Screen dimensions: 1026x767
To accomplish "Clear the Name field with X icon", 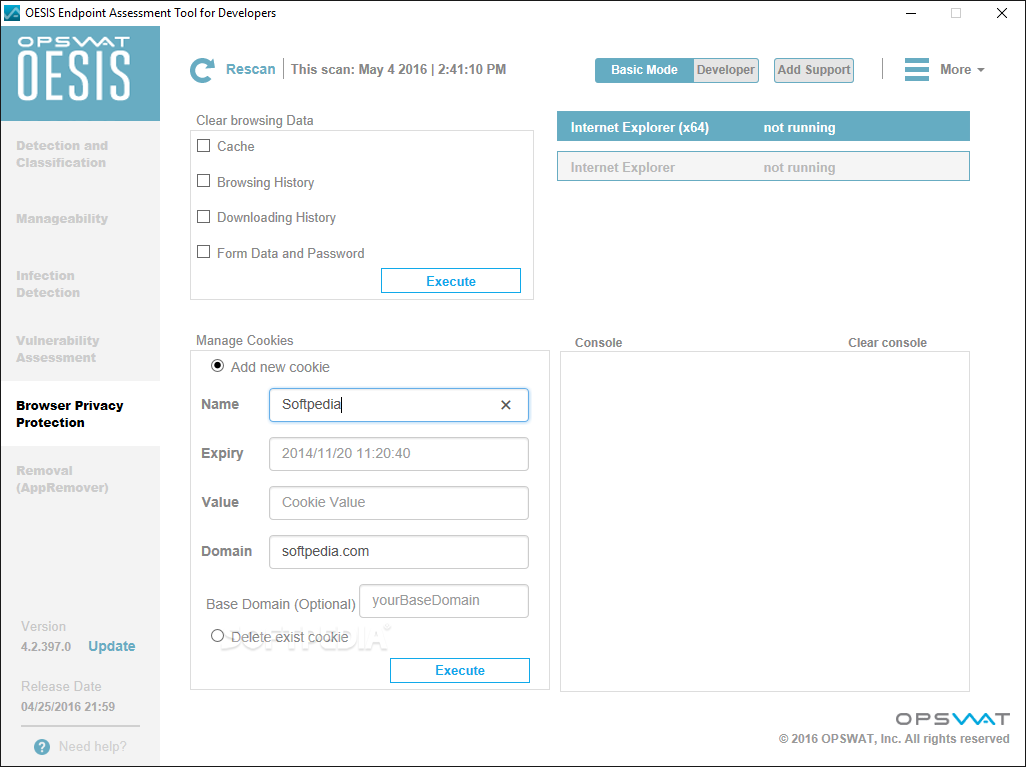I will [x=506, y=405].
